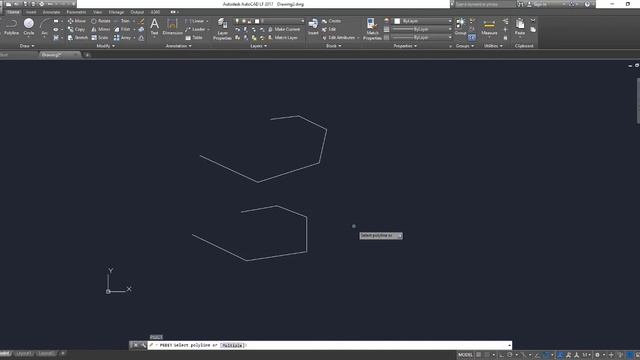Expand the Properties panel
Image resolution: width=640 pixels, height=360 pixels.
(x=405, y=46)
